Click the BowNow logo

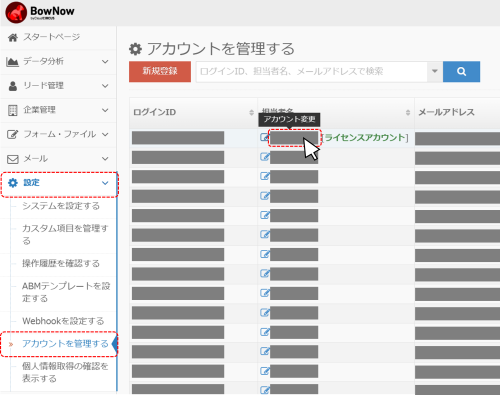click(40, 12)
